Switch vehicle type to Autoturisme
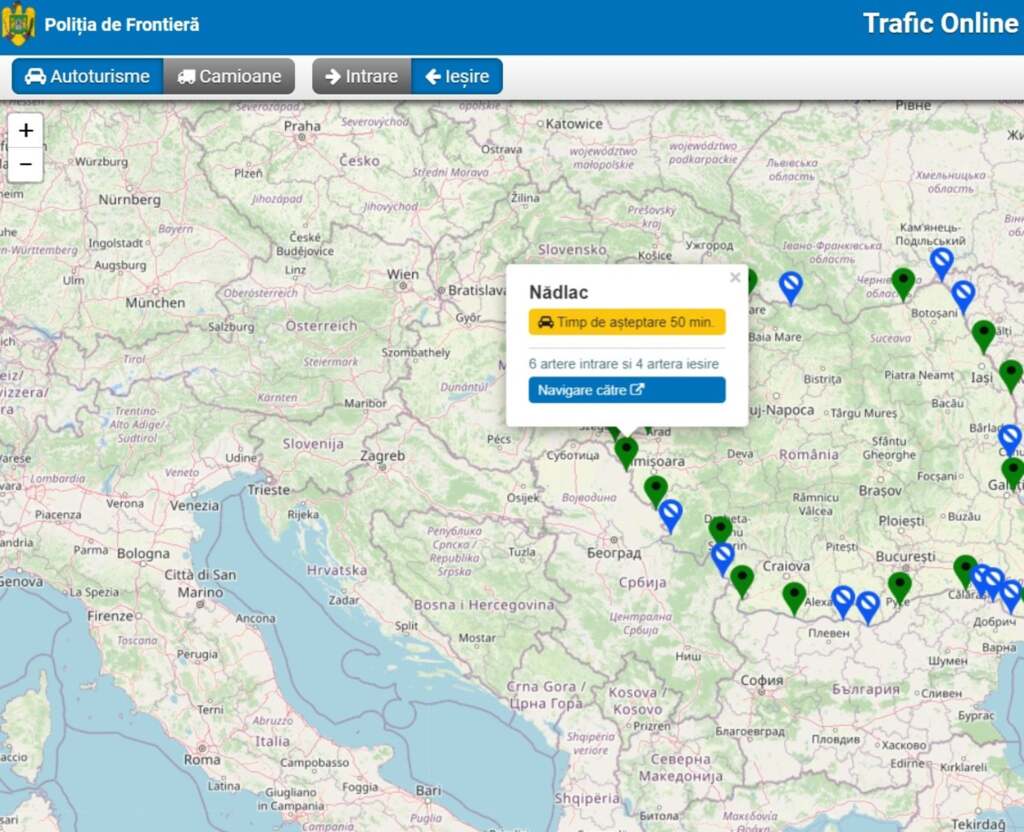The height and width of the screenshot is (832, 1024). pyautogui.click(x=87, y=76)
